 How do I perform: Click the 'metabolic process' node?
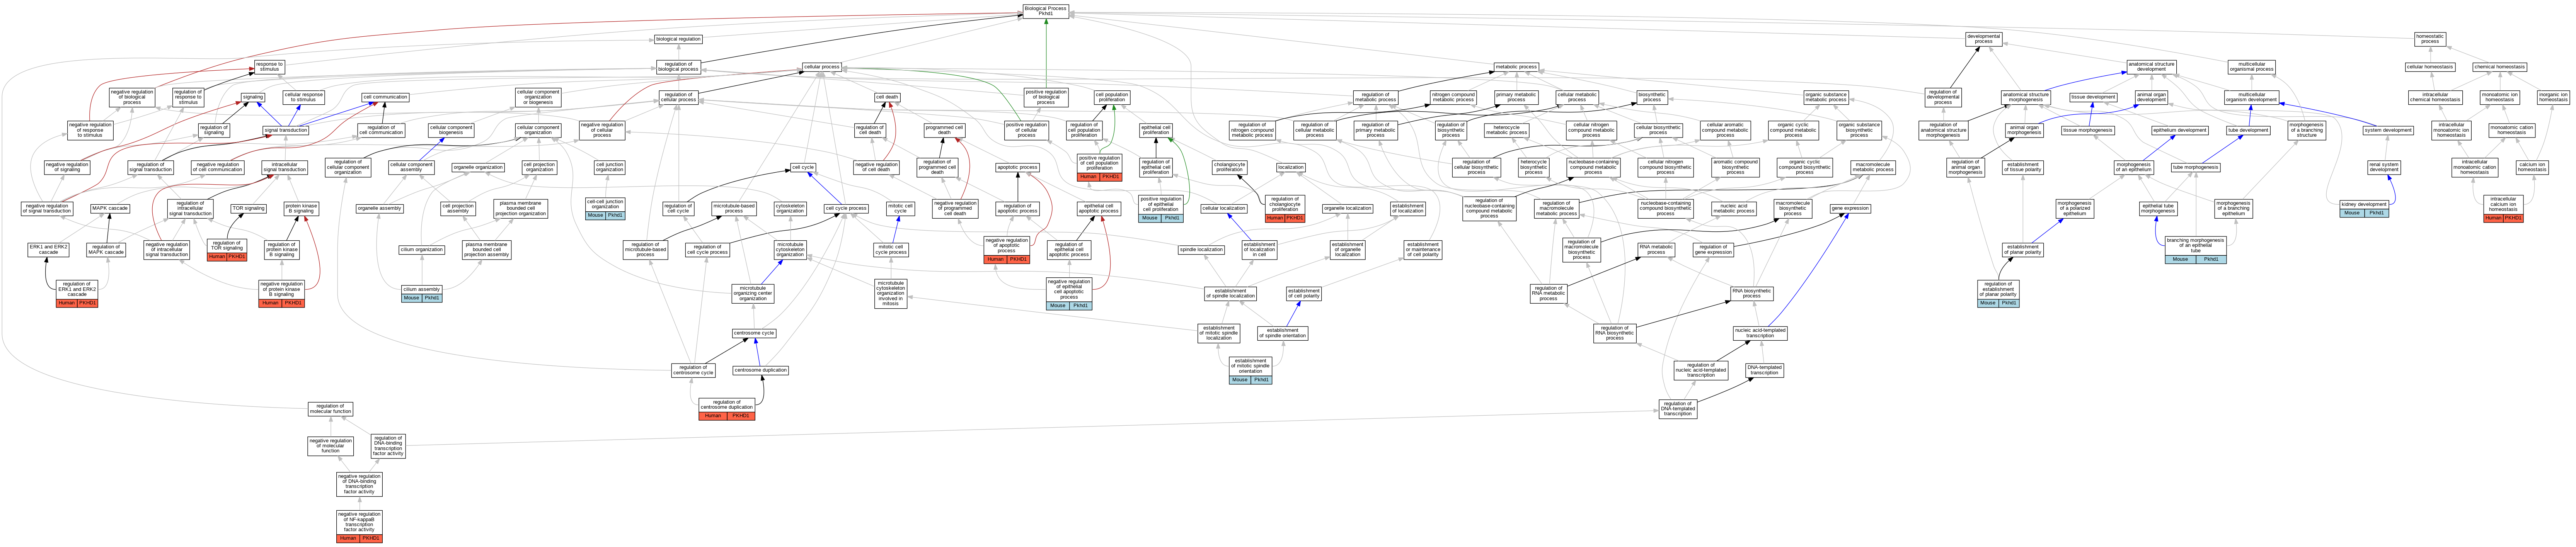point(1516,67)
